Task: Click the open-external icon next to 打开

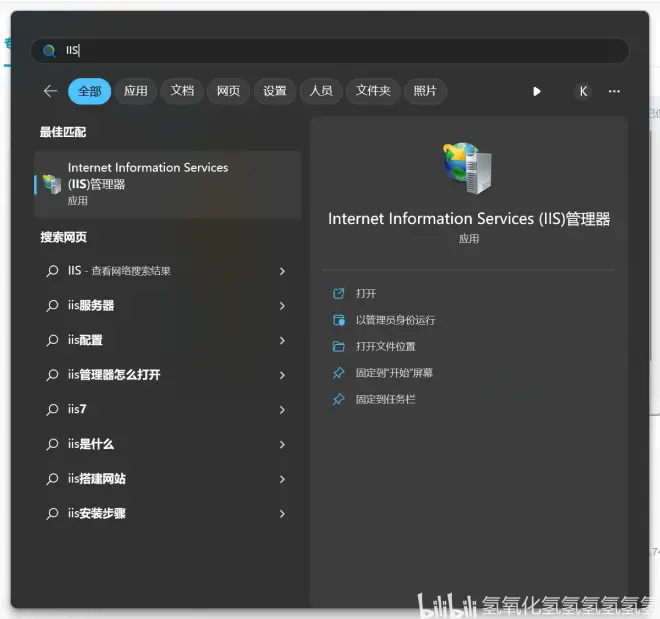Action: click(x=338, y=293)
